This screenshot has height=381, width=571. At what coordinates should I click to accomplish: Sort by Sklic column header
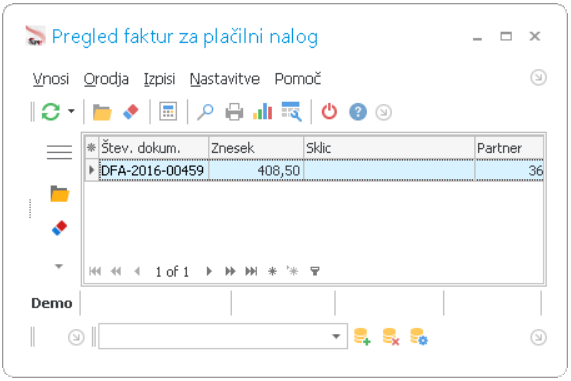[x=389, y=148]
